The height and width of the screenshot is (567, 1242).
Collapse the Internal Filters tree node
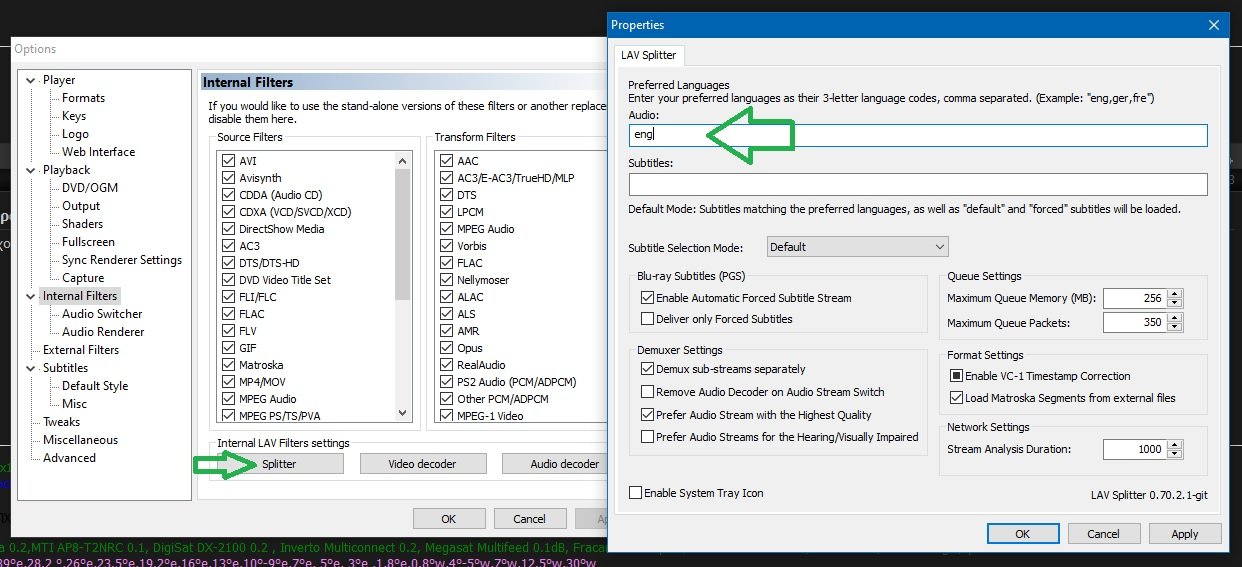pos(31,296)
